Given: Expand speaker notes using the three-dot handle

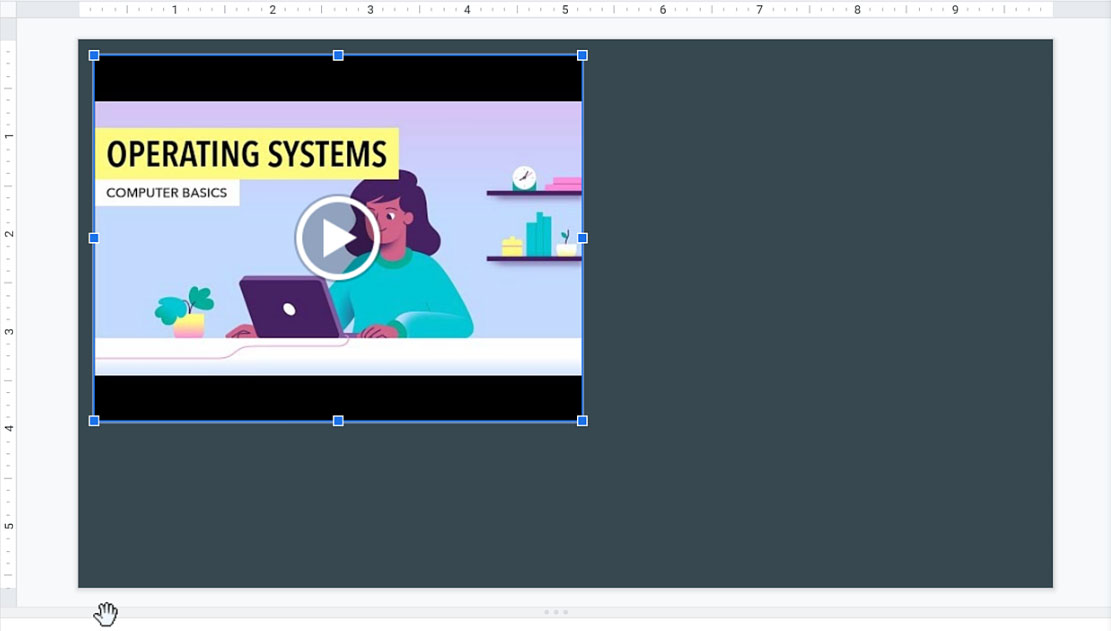Looking at the screenshot, I should (555, 611).
